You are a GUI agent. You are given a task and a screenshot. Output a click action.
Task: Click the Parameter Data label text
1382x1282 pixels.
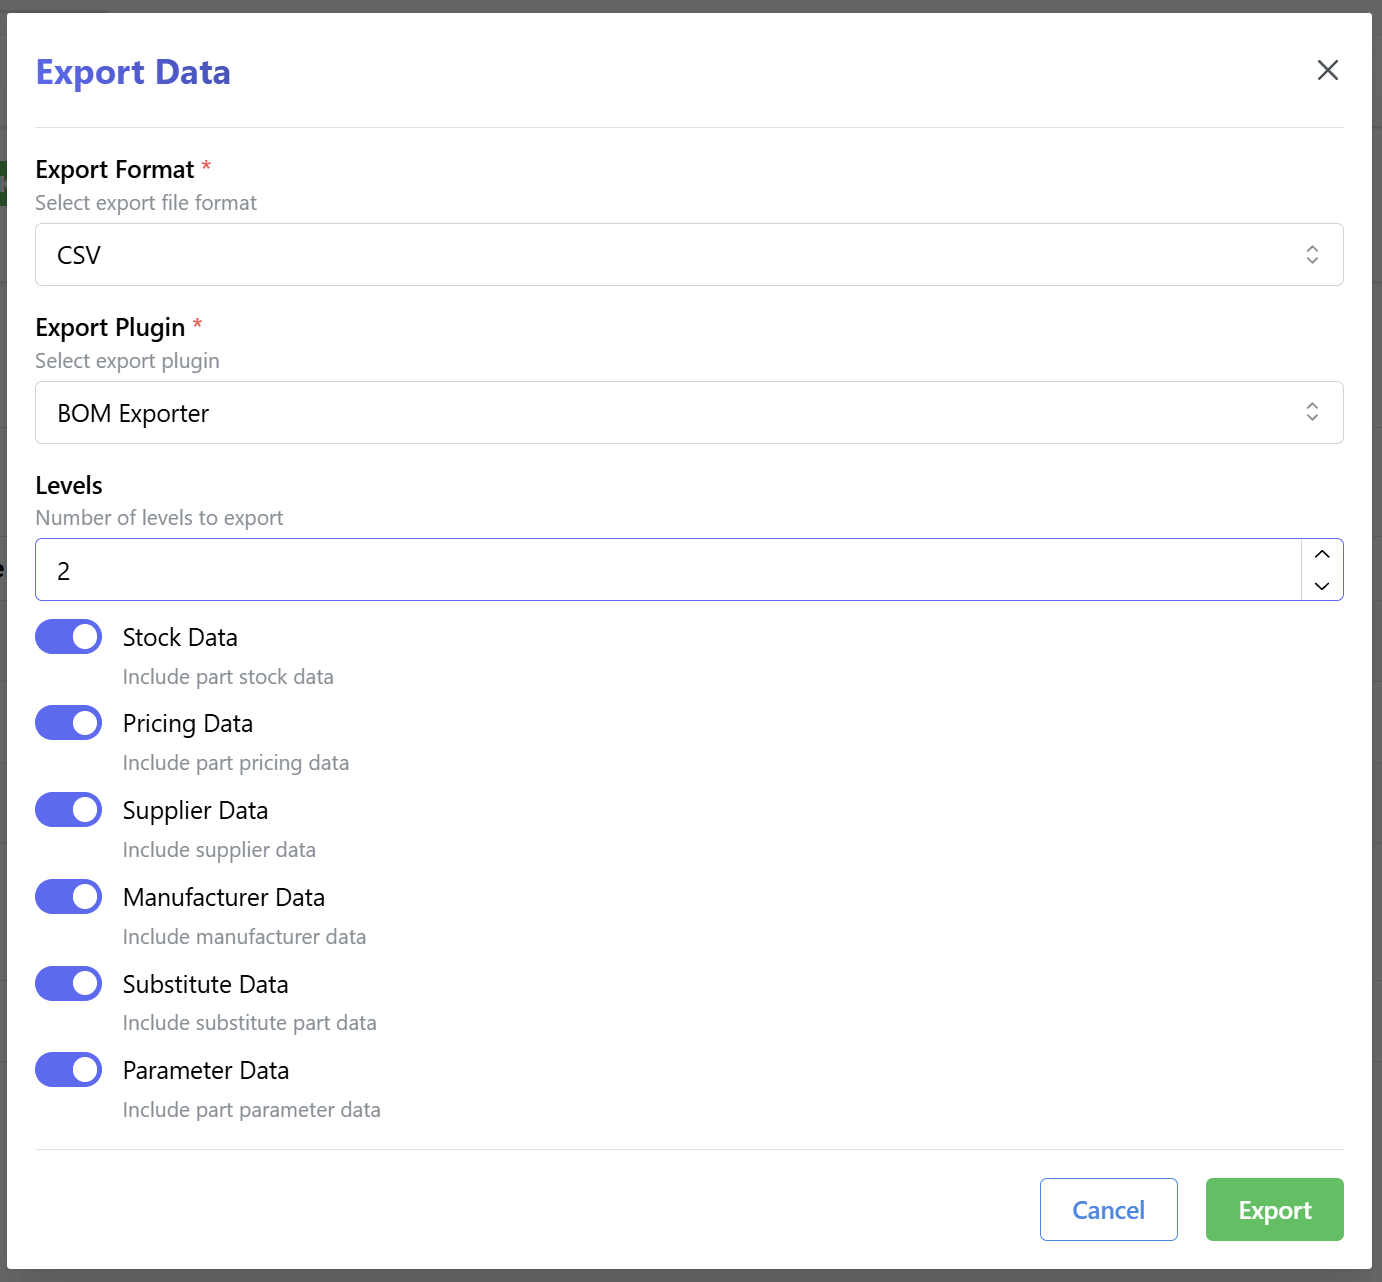206,1071
